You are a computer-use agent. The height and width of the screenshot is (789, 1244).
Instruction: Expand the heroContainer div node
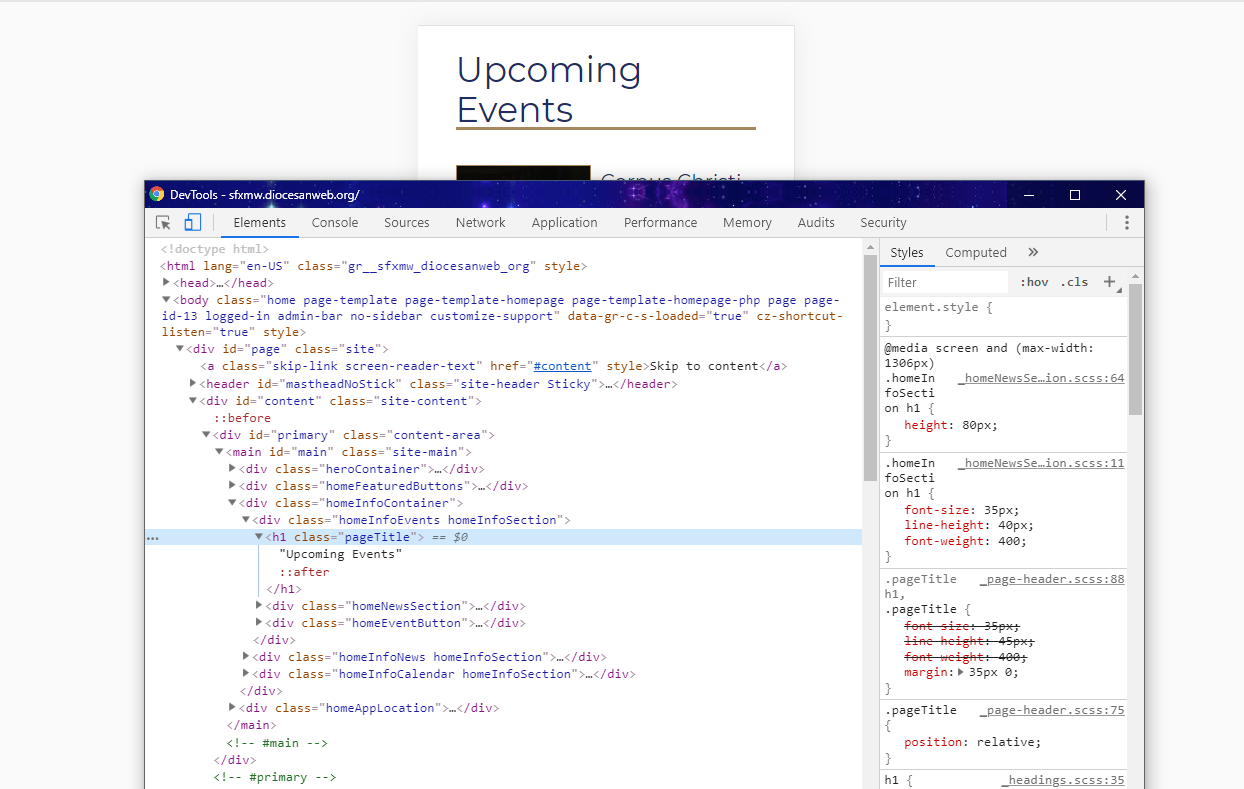[233, 469]
